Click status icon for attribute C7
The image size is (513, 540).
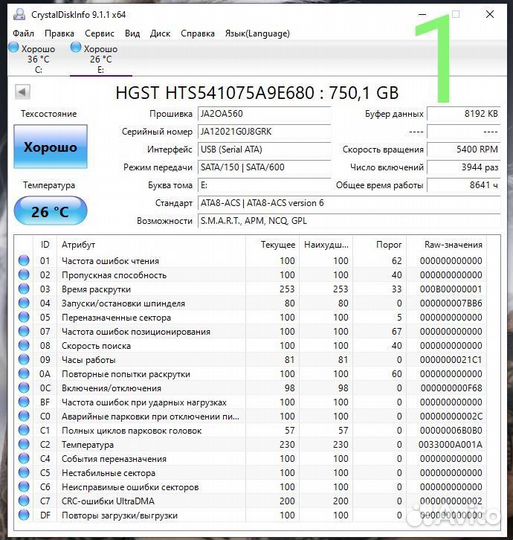coord(24,501)
